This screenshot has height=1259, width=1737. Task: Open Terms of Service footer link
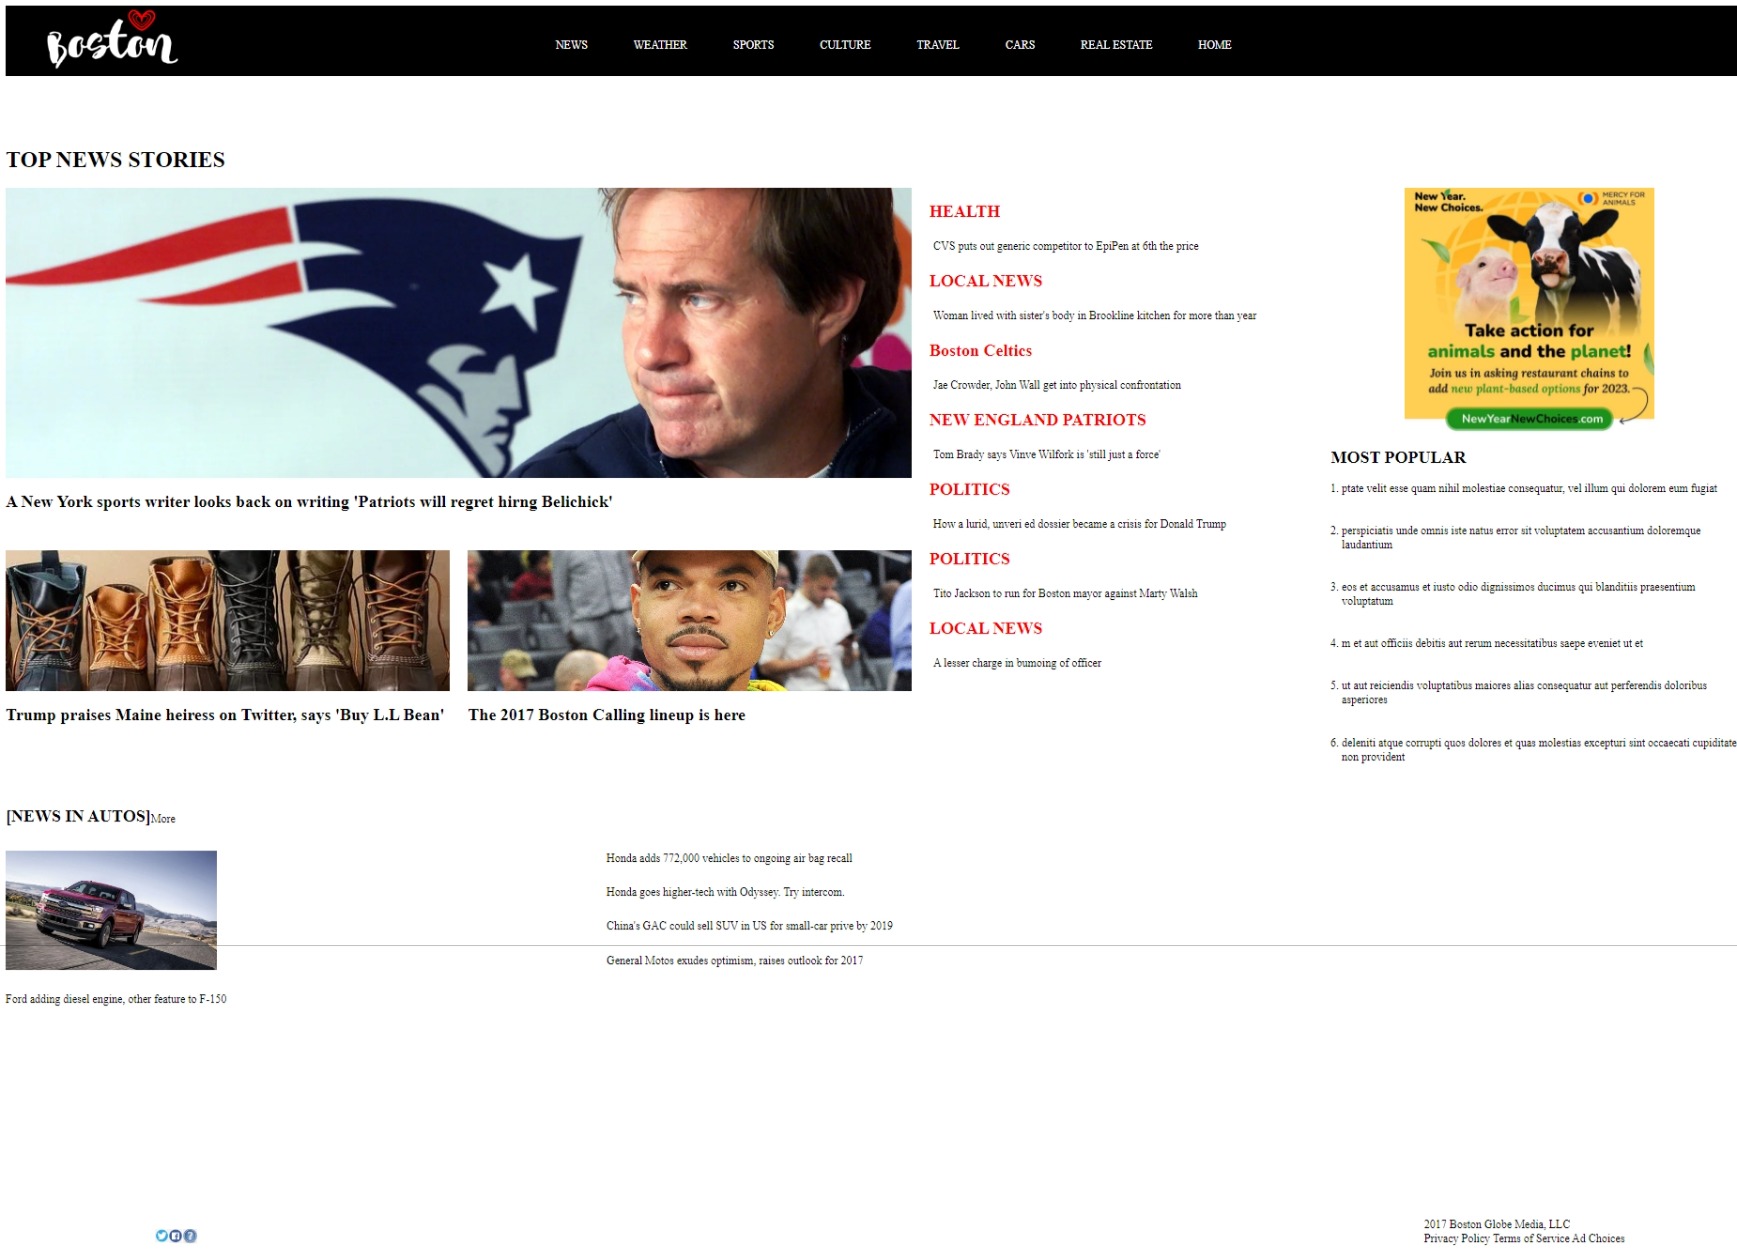click(1531, 1239)
